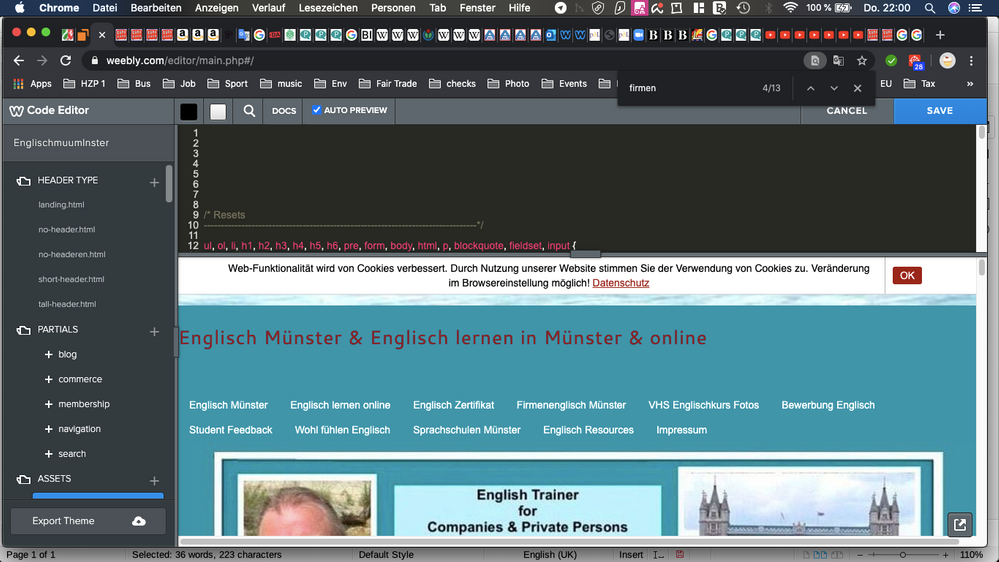The height and width of the screenshot is (562, 999).
Task: Close the find-in-page bar
Action: tap(857, 88)
